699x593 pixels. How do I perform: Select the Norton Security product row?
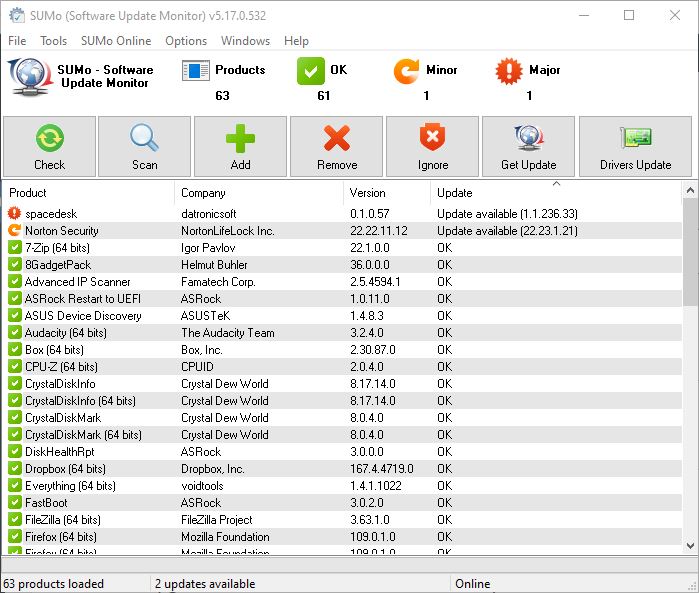coord(342,231)
